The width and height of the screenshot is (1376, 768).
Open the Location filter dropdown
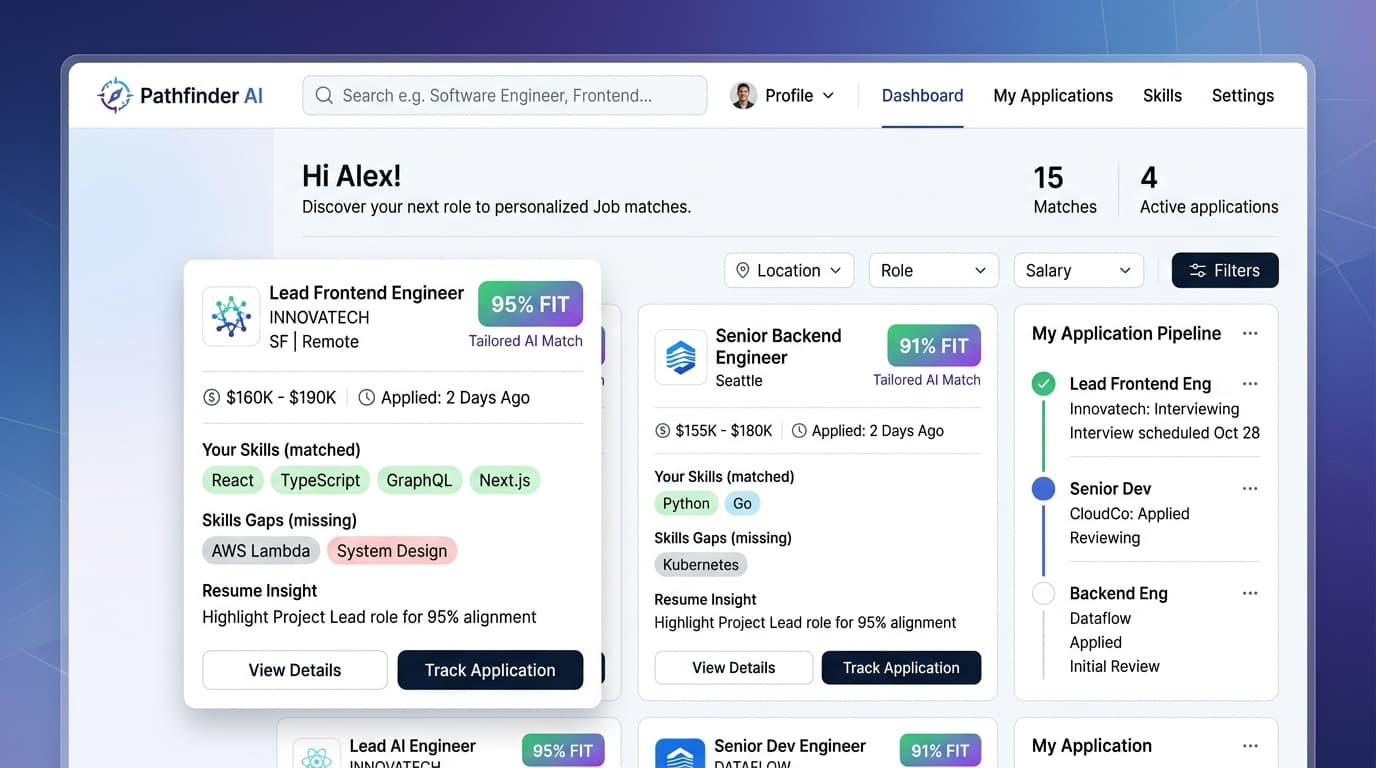pos(789,270)
